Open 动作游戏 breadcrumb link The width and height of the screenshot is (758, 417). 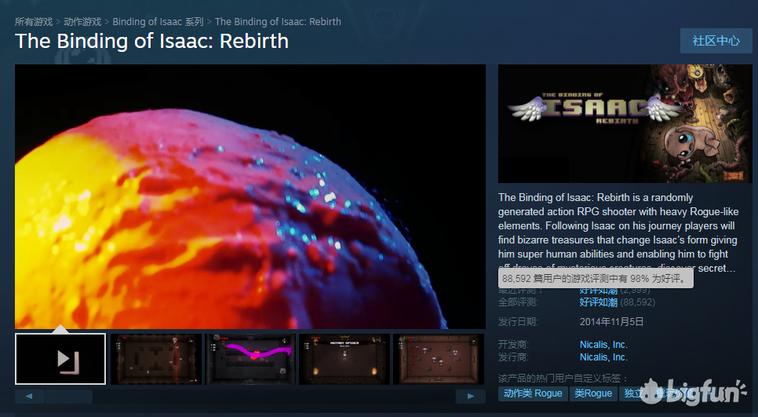click(x=83, y=22)
